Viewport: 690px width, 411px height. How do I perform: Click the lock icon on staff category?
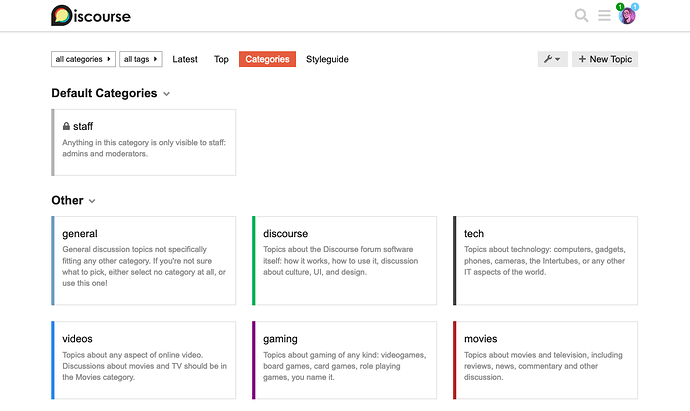click(x=66, y=126)
